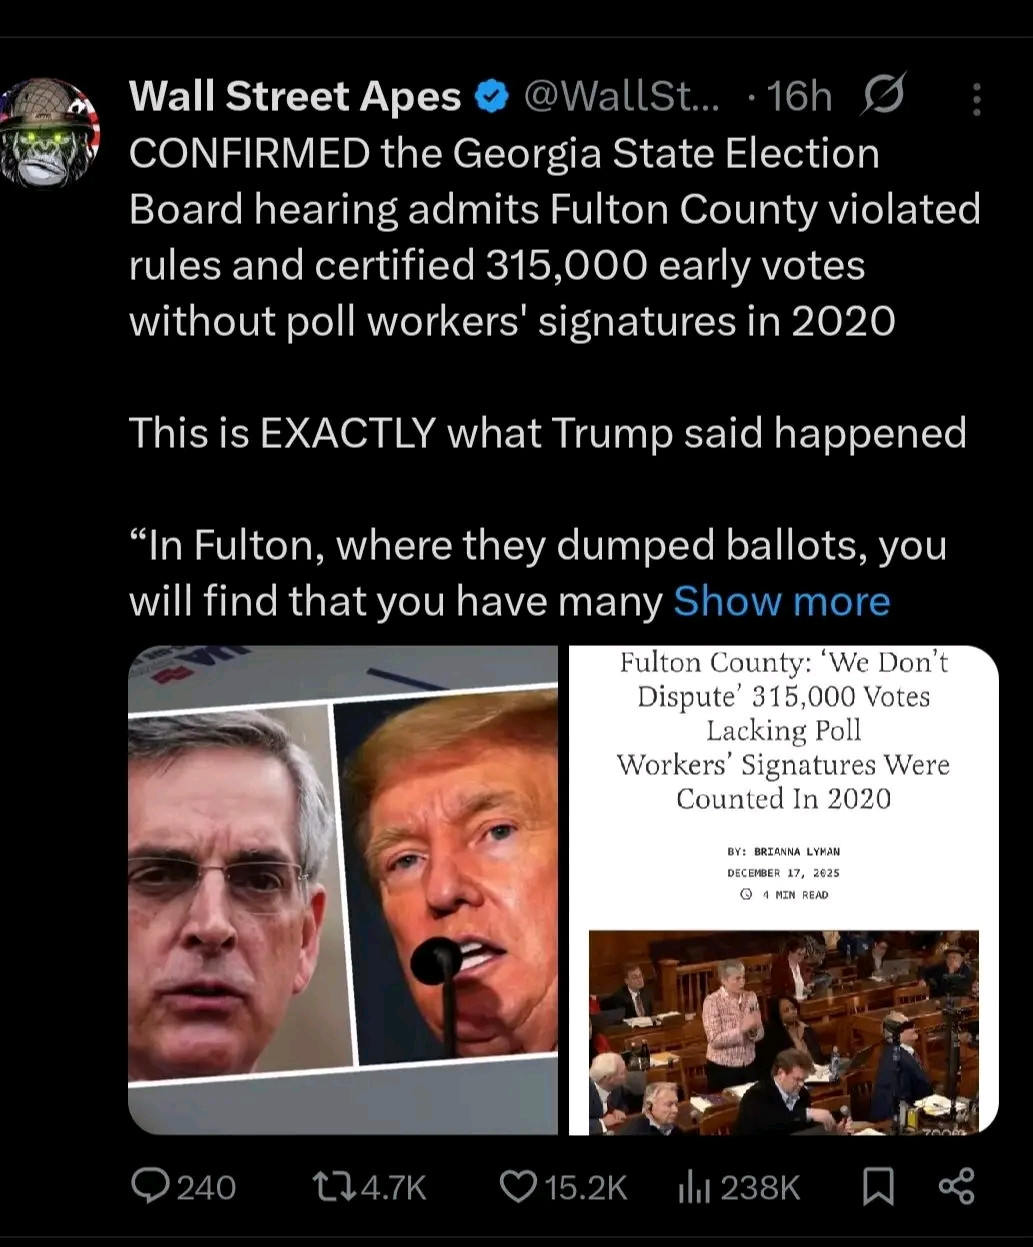Open the Fulton County article screenshot

(x=784, y=890)
